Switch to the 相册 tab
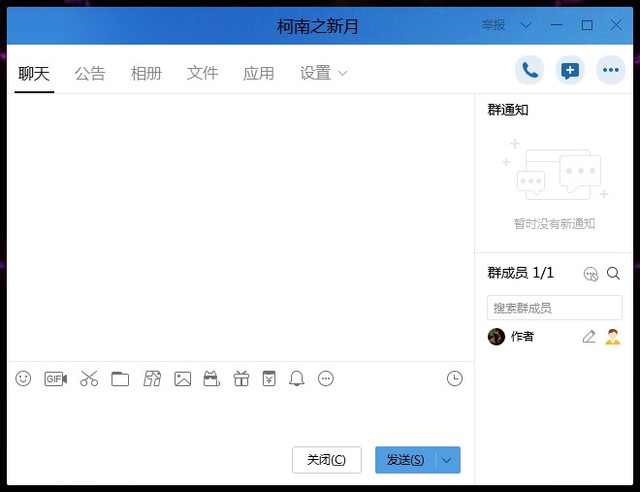Screen dimensions: 640x492 click(x=146, y=73)
